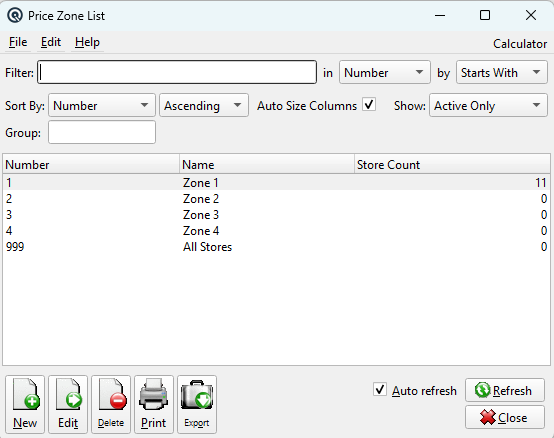Open the Calculator link
The height and width of the screenshot is (438, 554).
coord(520,44)
